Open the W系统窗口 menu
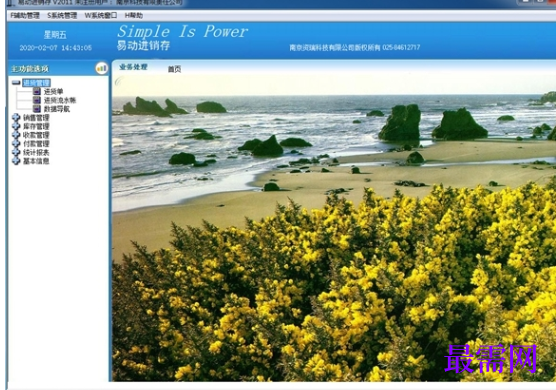 (101, 16)
